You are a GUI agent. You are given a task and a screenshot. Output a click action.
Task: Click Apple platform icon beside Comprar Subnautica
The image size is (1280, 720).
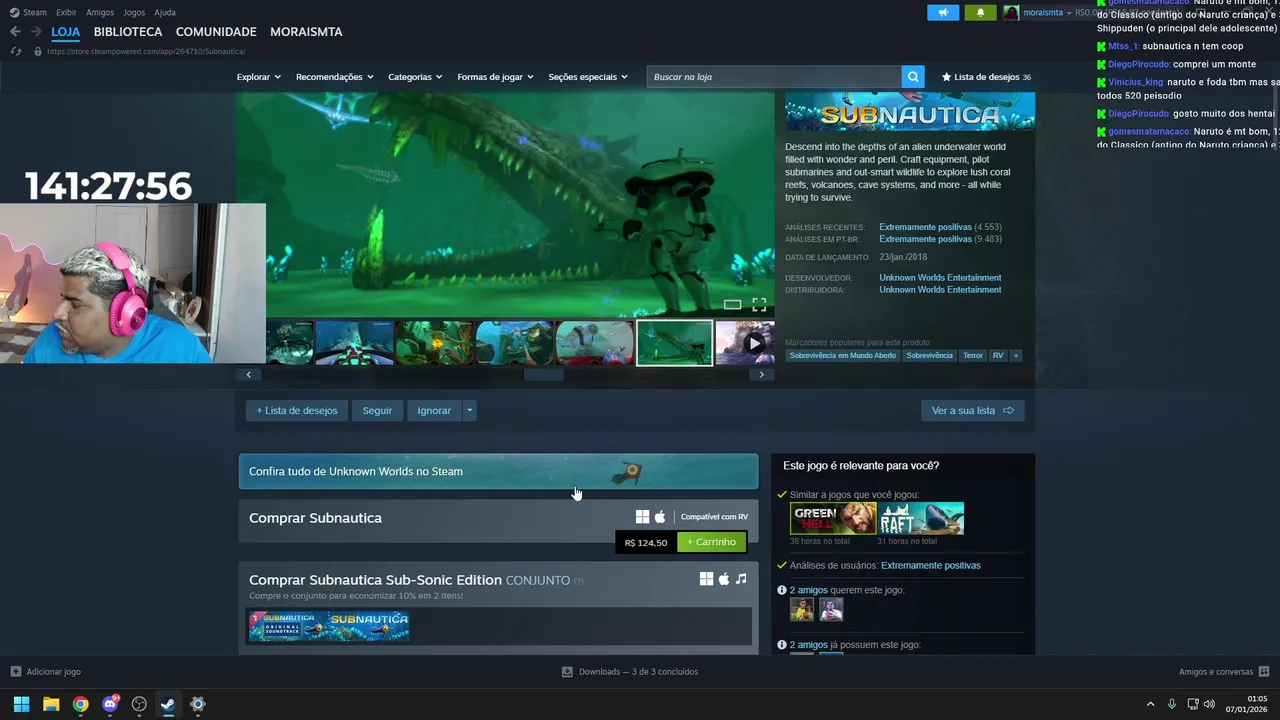click(660, 517)
